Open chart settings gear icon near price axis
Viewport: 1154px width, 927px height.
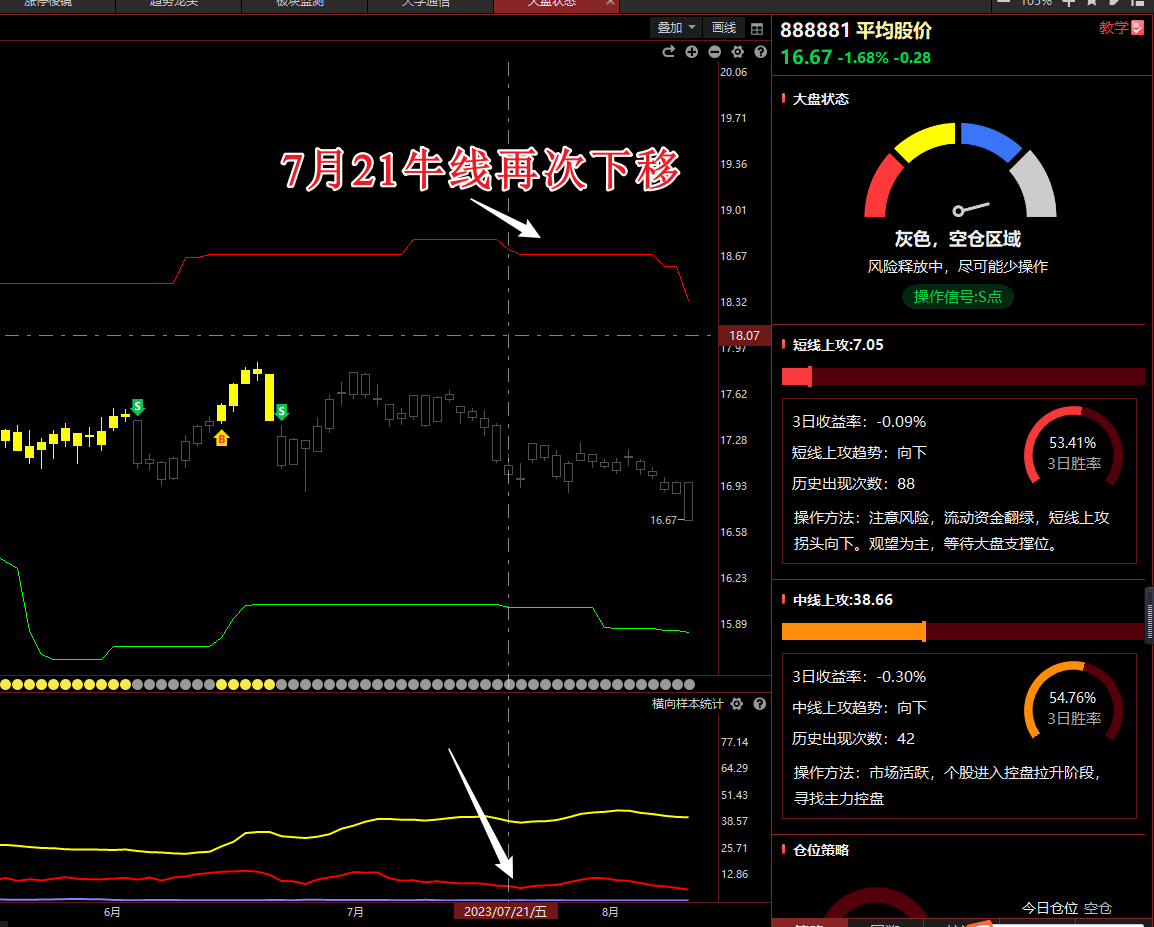pyautogui.click(x=737, y=52)
